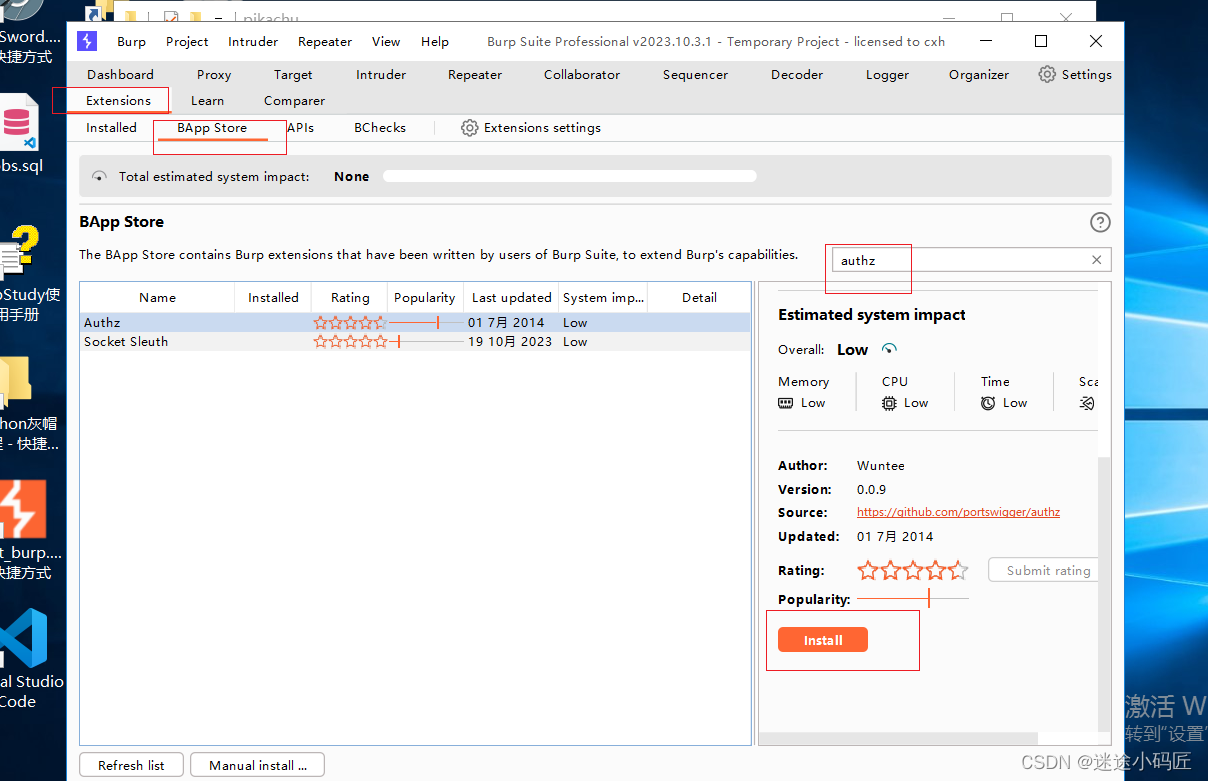This screenshot has width=1208, height=781.
Task: Switch to the Target tab
Action: tap(293, 74)
